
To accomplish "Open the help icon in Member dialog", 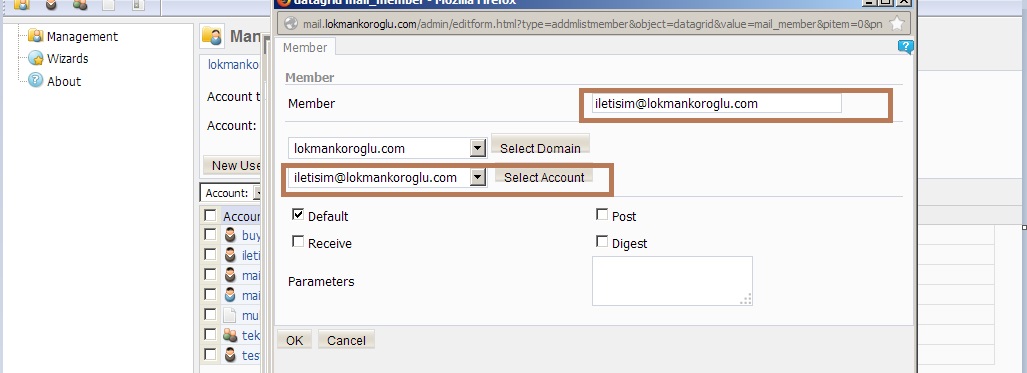I will (906, 47).
